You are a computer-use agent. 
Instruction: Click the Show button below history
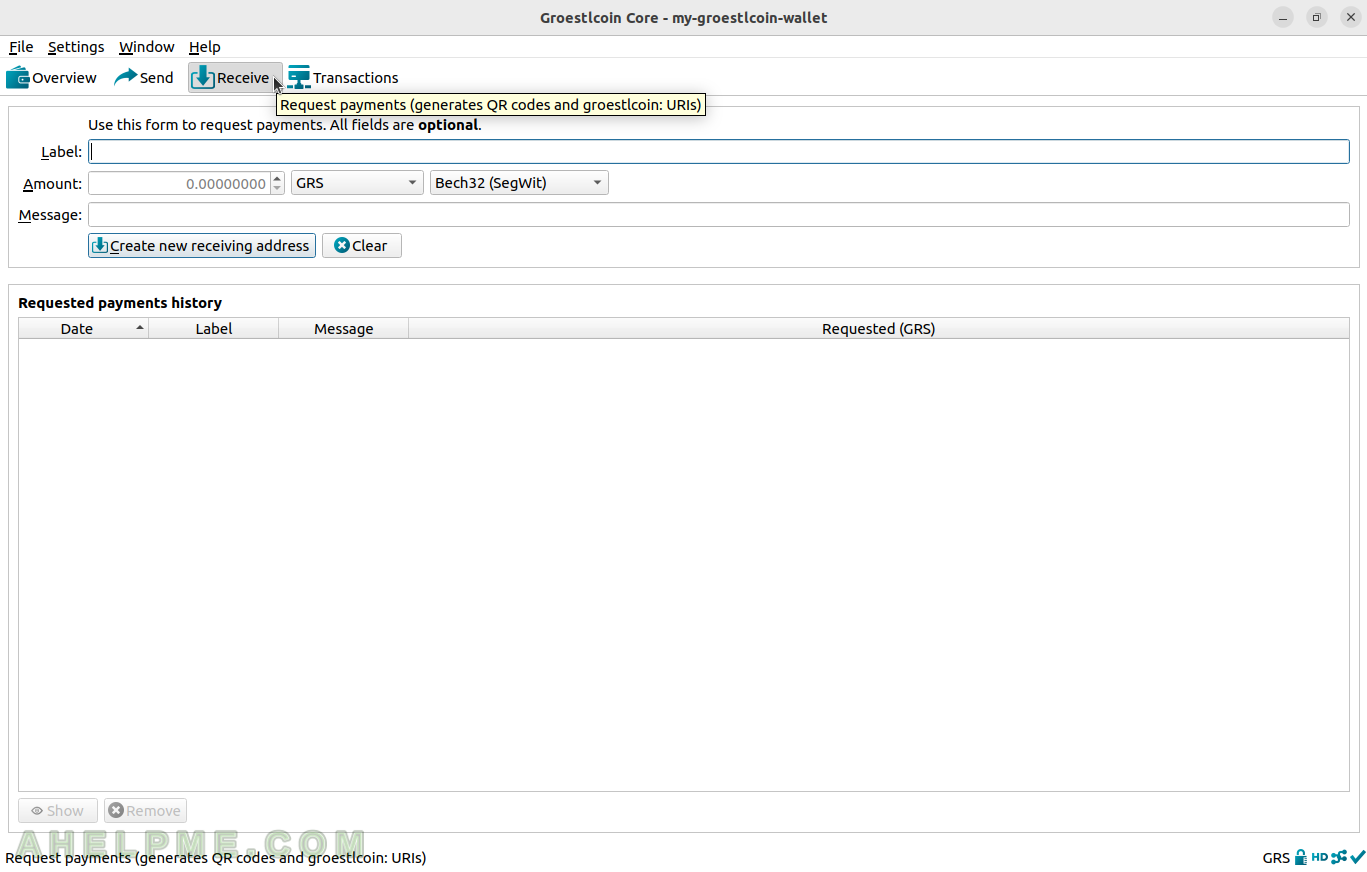pyautogui.click(x=58, y=811)
